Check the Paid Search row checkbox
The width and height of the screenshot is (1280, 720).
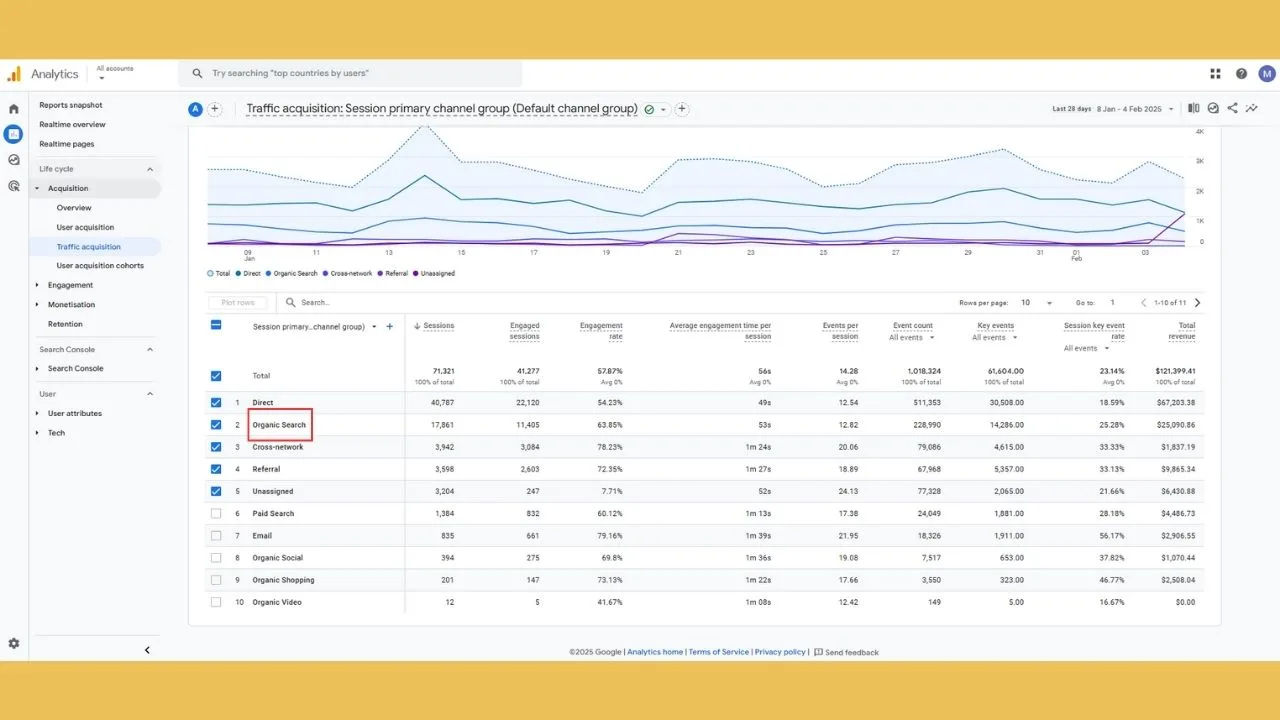click(x=216, y=513)
